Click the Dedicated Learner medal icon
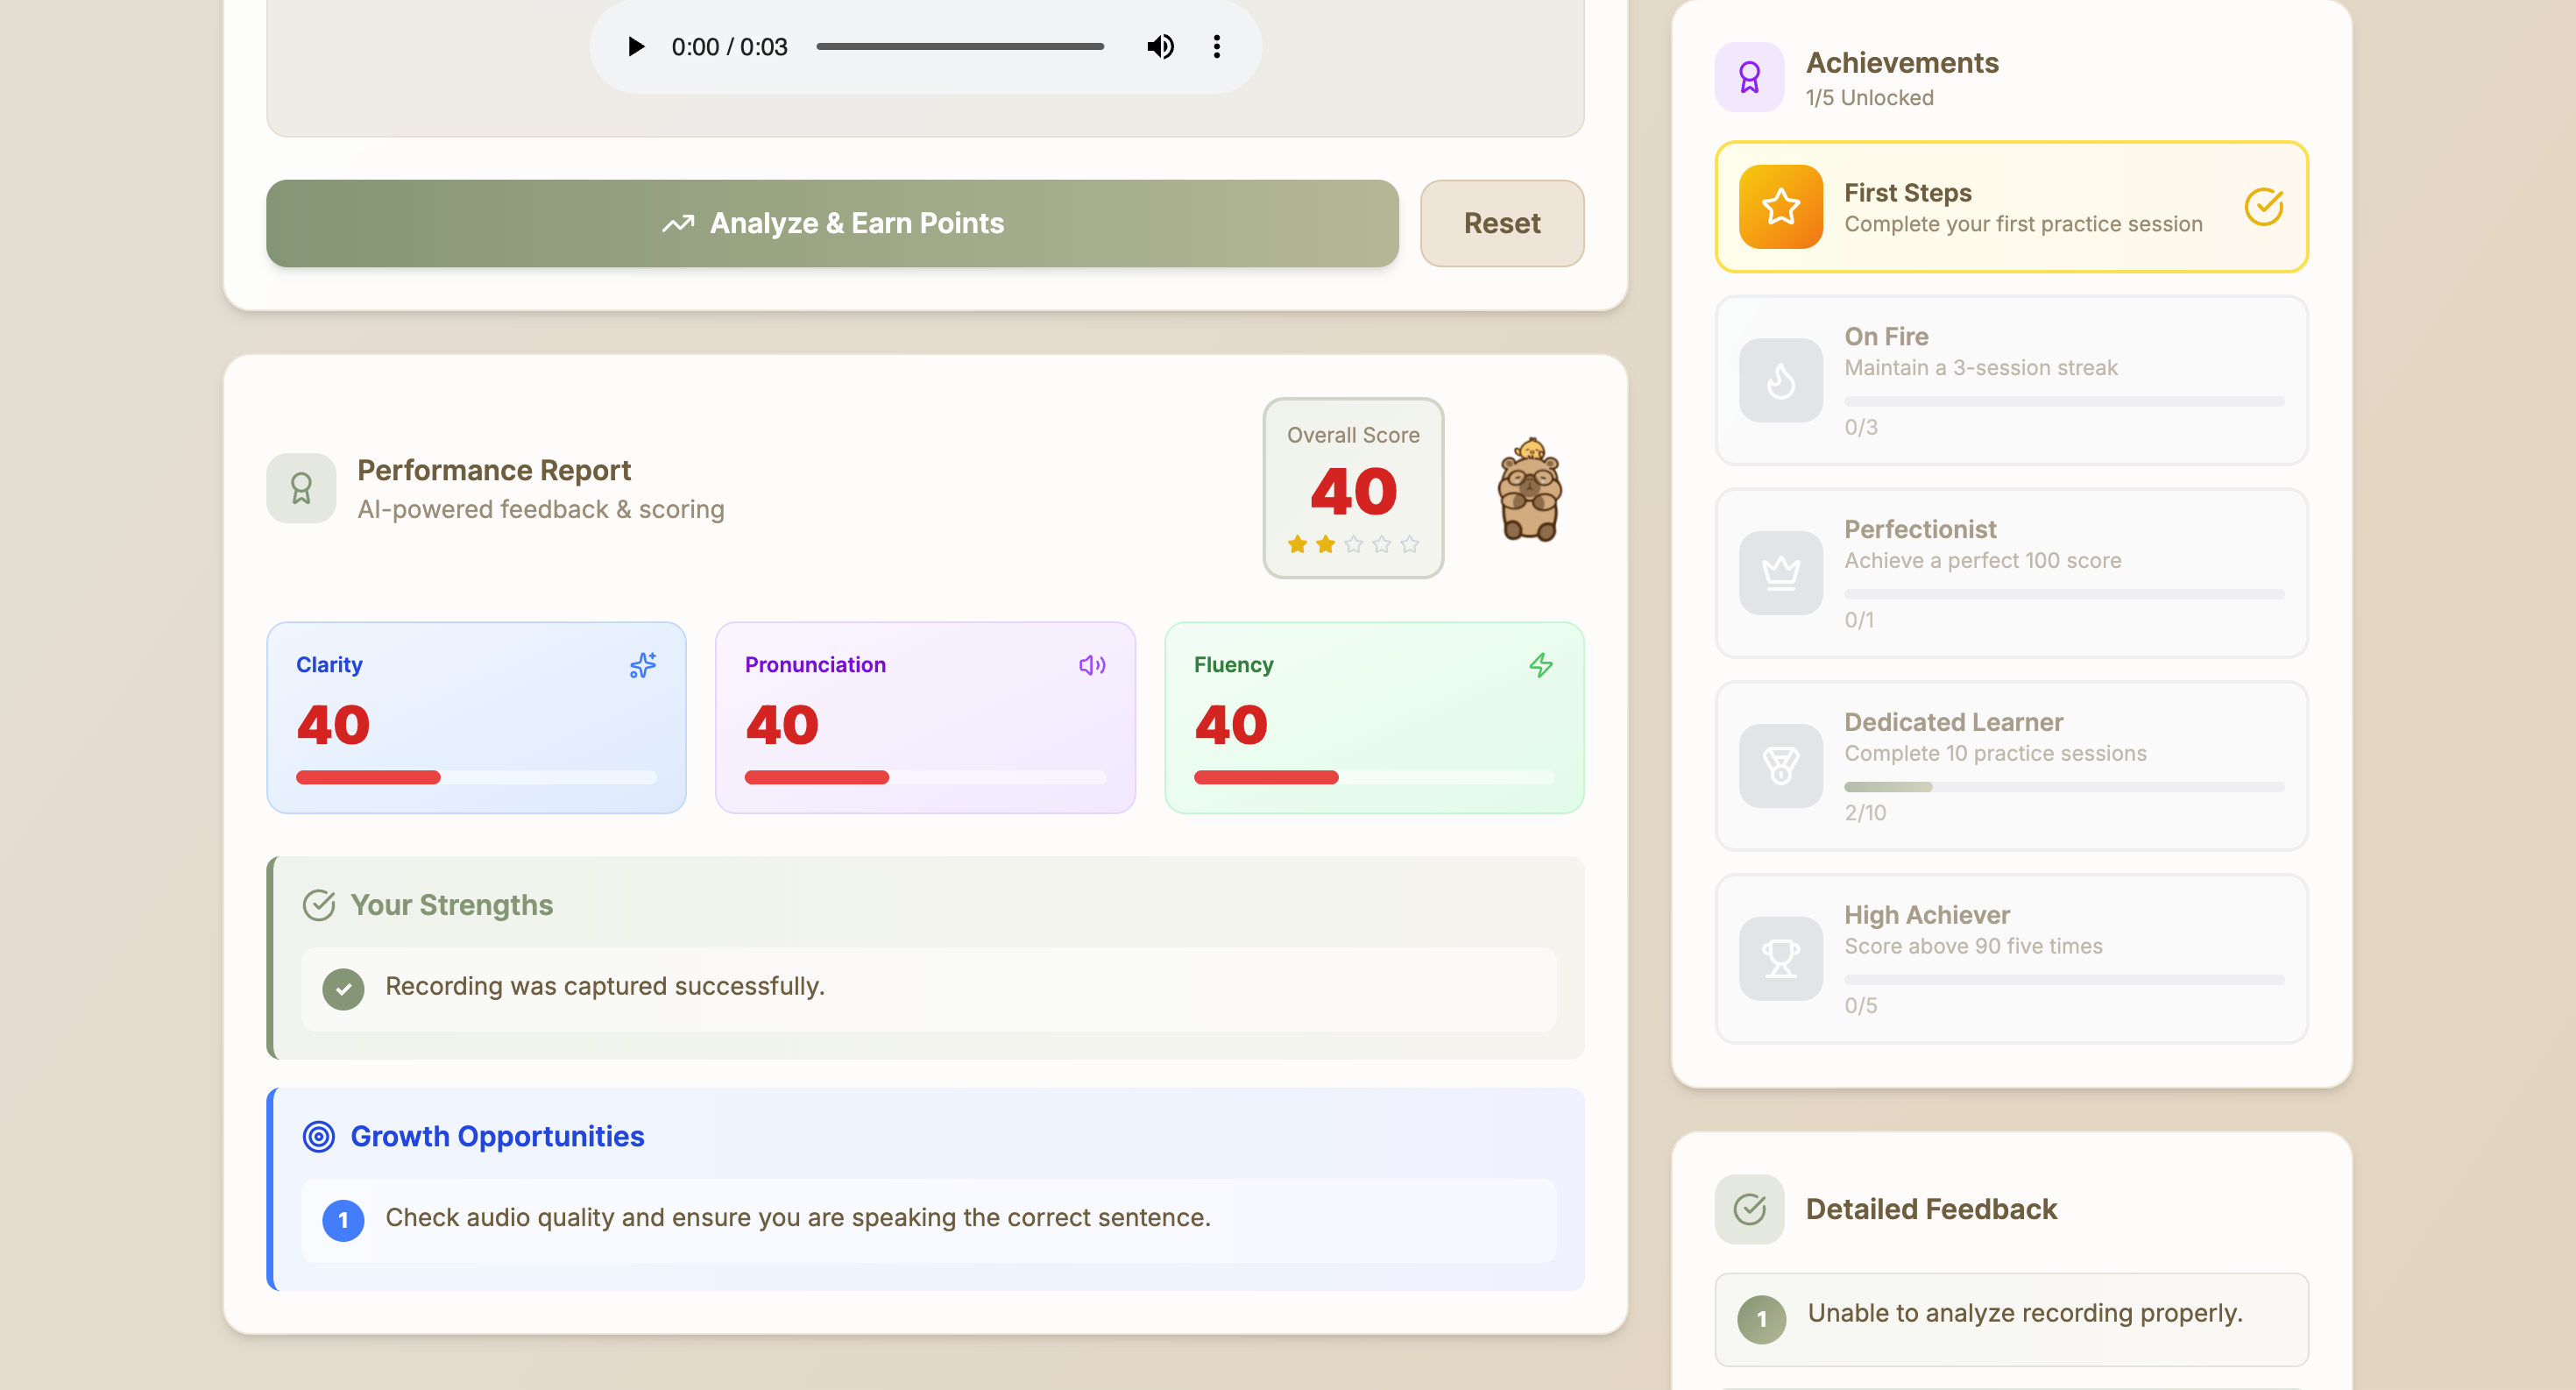This screenshot has height=1390, width=2576. coord(1780,767)
